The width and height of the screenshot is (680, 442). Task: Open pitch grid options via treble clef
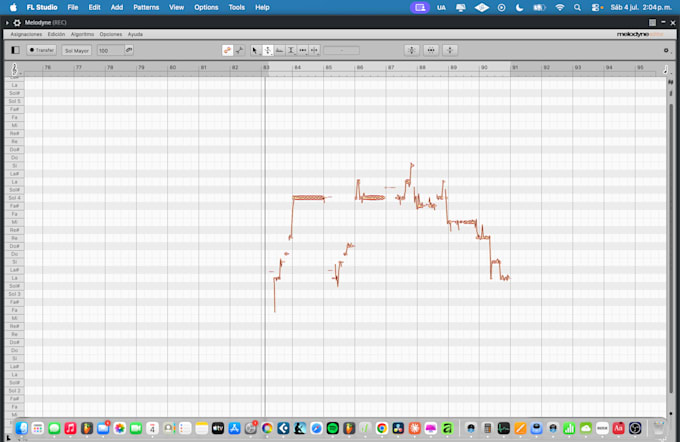[14, 69]
